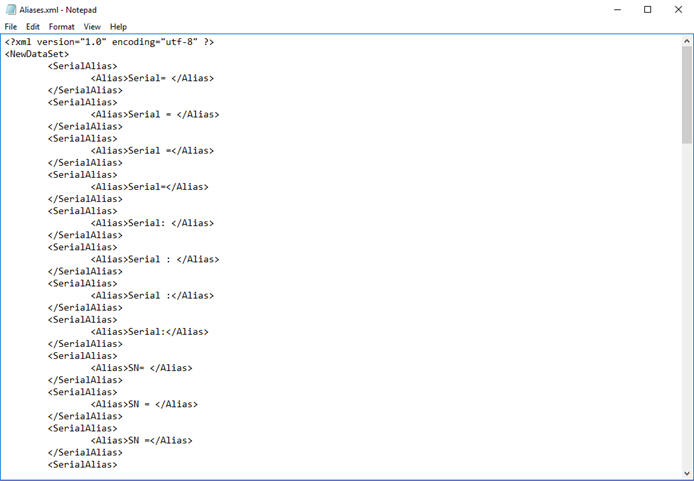Image resolution: width=694 pixels, height=481 pixels.
Task: Minimize the Notepad window
Action: [617, 9]
